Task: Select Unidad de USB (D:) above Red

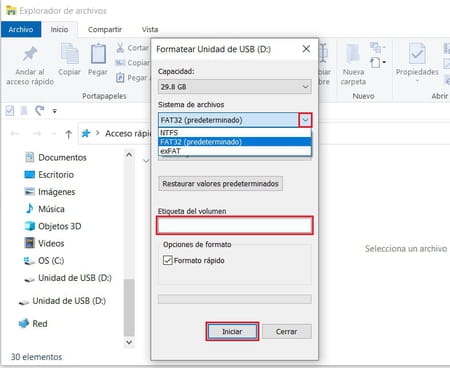Action: click(x=69, y=301)
